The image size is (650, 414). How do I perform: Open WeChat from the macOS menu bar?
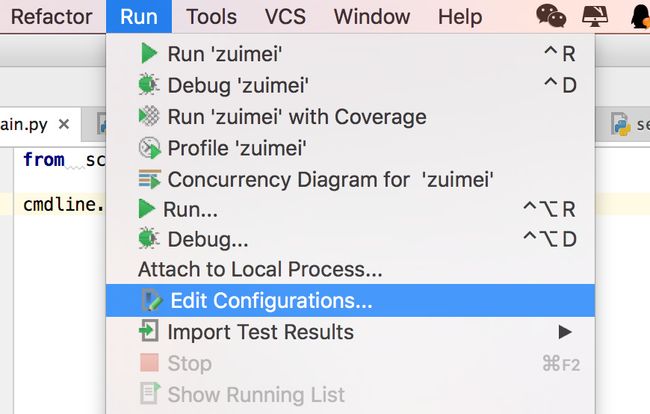[551, 17]
